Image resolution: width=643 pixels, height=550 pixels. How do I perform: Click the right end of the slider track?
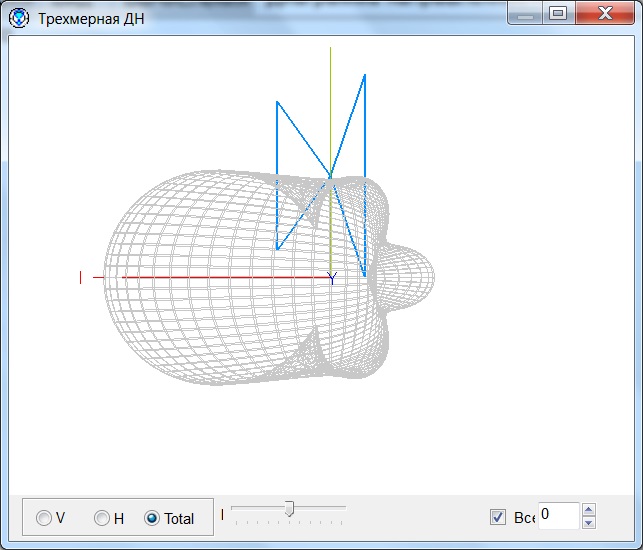(x=345, y=508)
